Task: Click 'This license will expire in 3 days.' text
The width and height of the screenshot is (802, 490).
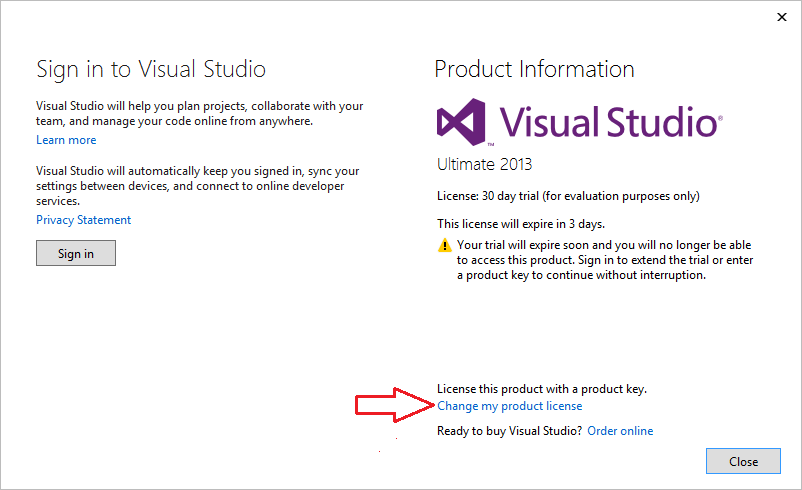Action: (521, 224)
